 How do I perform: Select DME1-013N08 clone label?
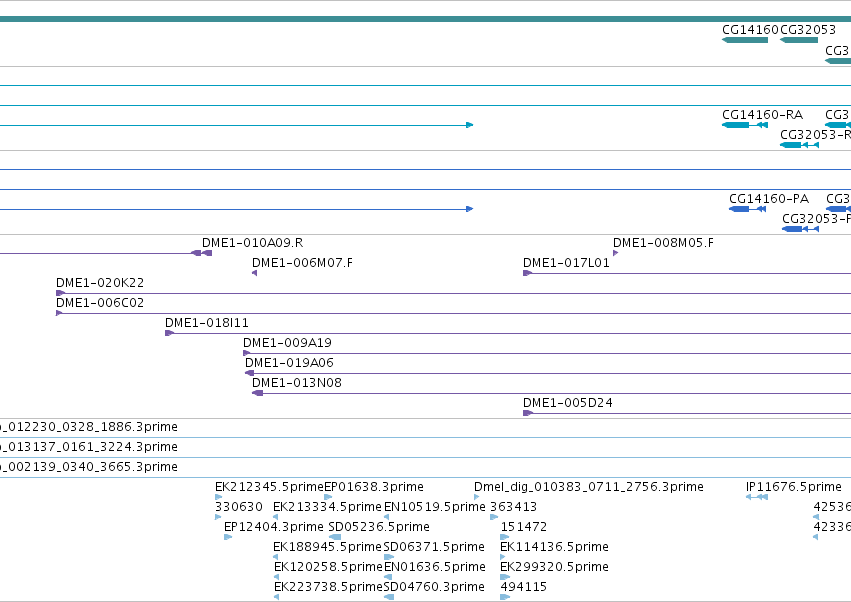point(297,383)
